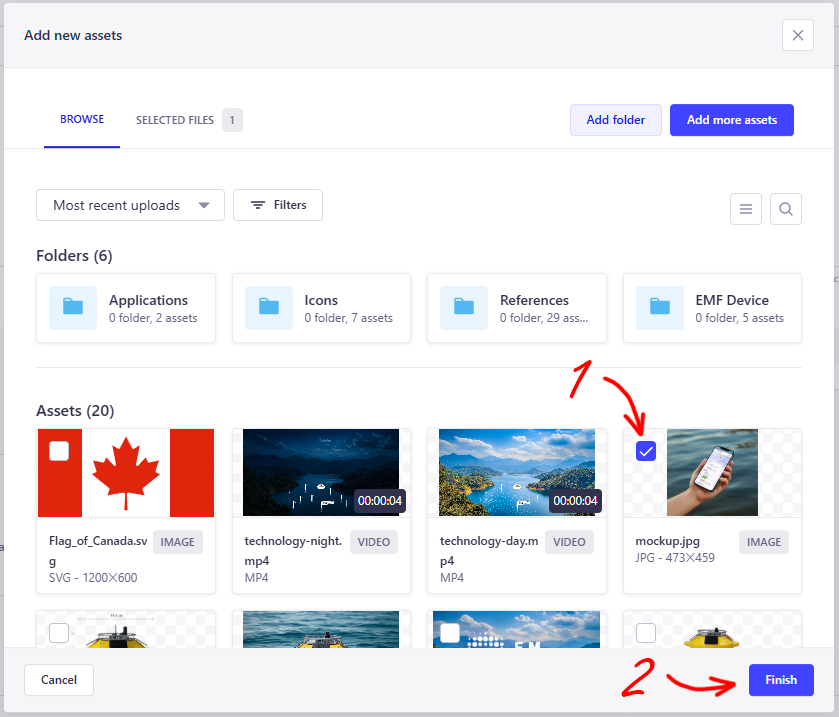Select the Browse tab
Image resolution: width=839 pixels, height=717 pixels.
click(82, 120)
